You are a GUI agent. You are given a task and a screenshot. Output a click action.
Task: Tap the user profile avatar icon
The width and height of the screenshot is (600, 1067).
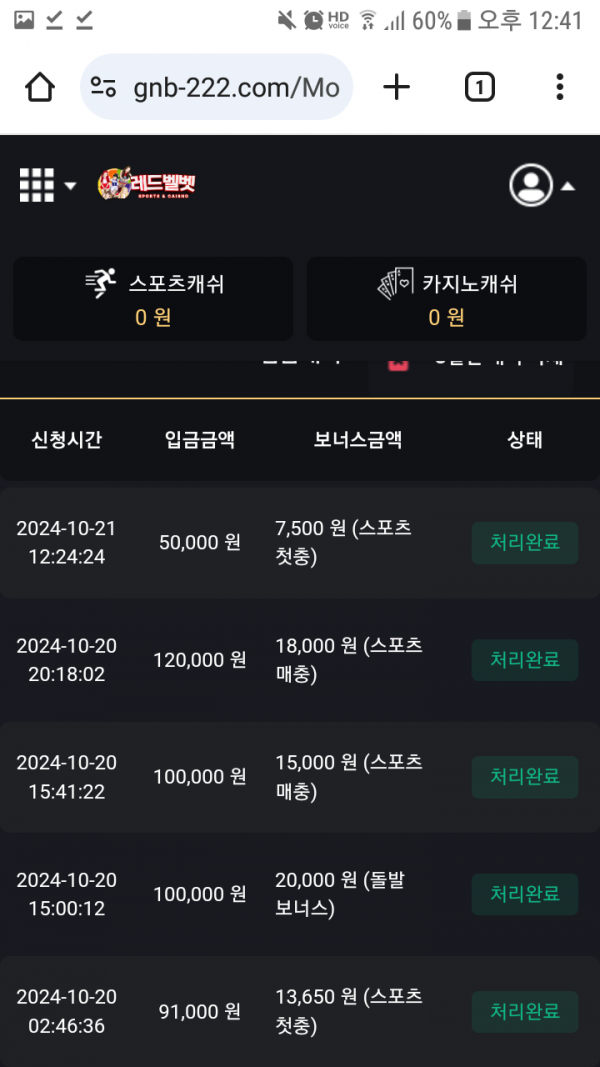click(x=531, y=185)
